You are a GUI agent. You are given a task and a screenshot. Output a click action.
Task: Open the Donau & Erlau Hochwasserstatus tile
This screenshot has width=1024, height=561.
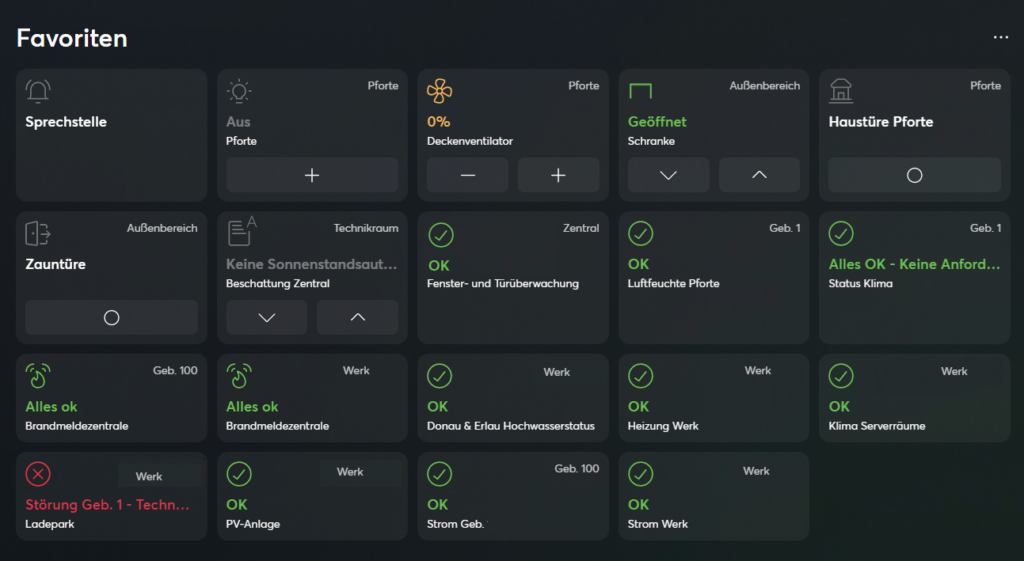[x=512, y=398]
